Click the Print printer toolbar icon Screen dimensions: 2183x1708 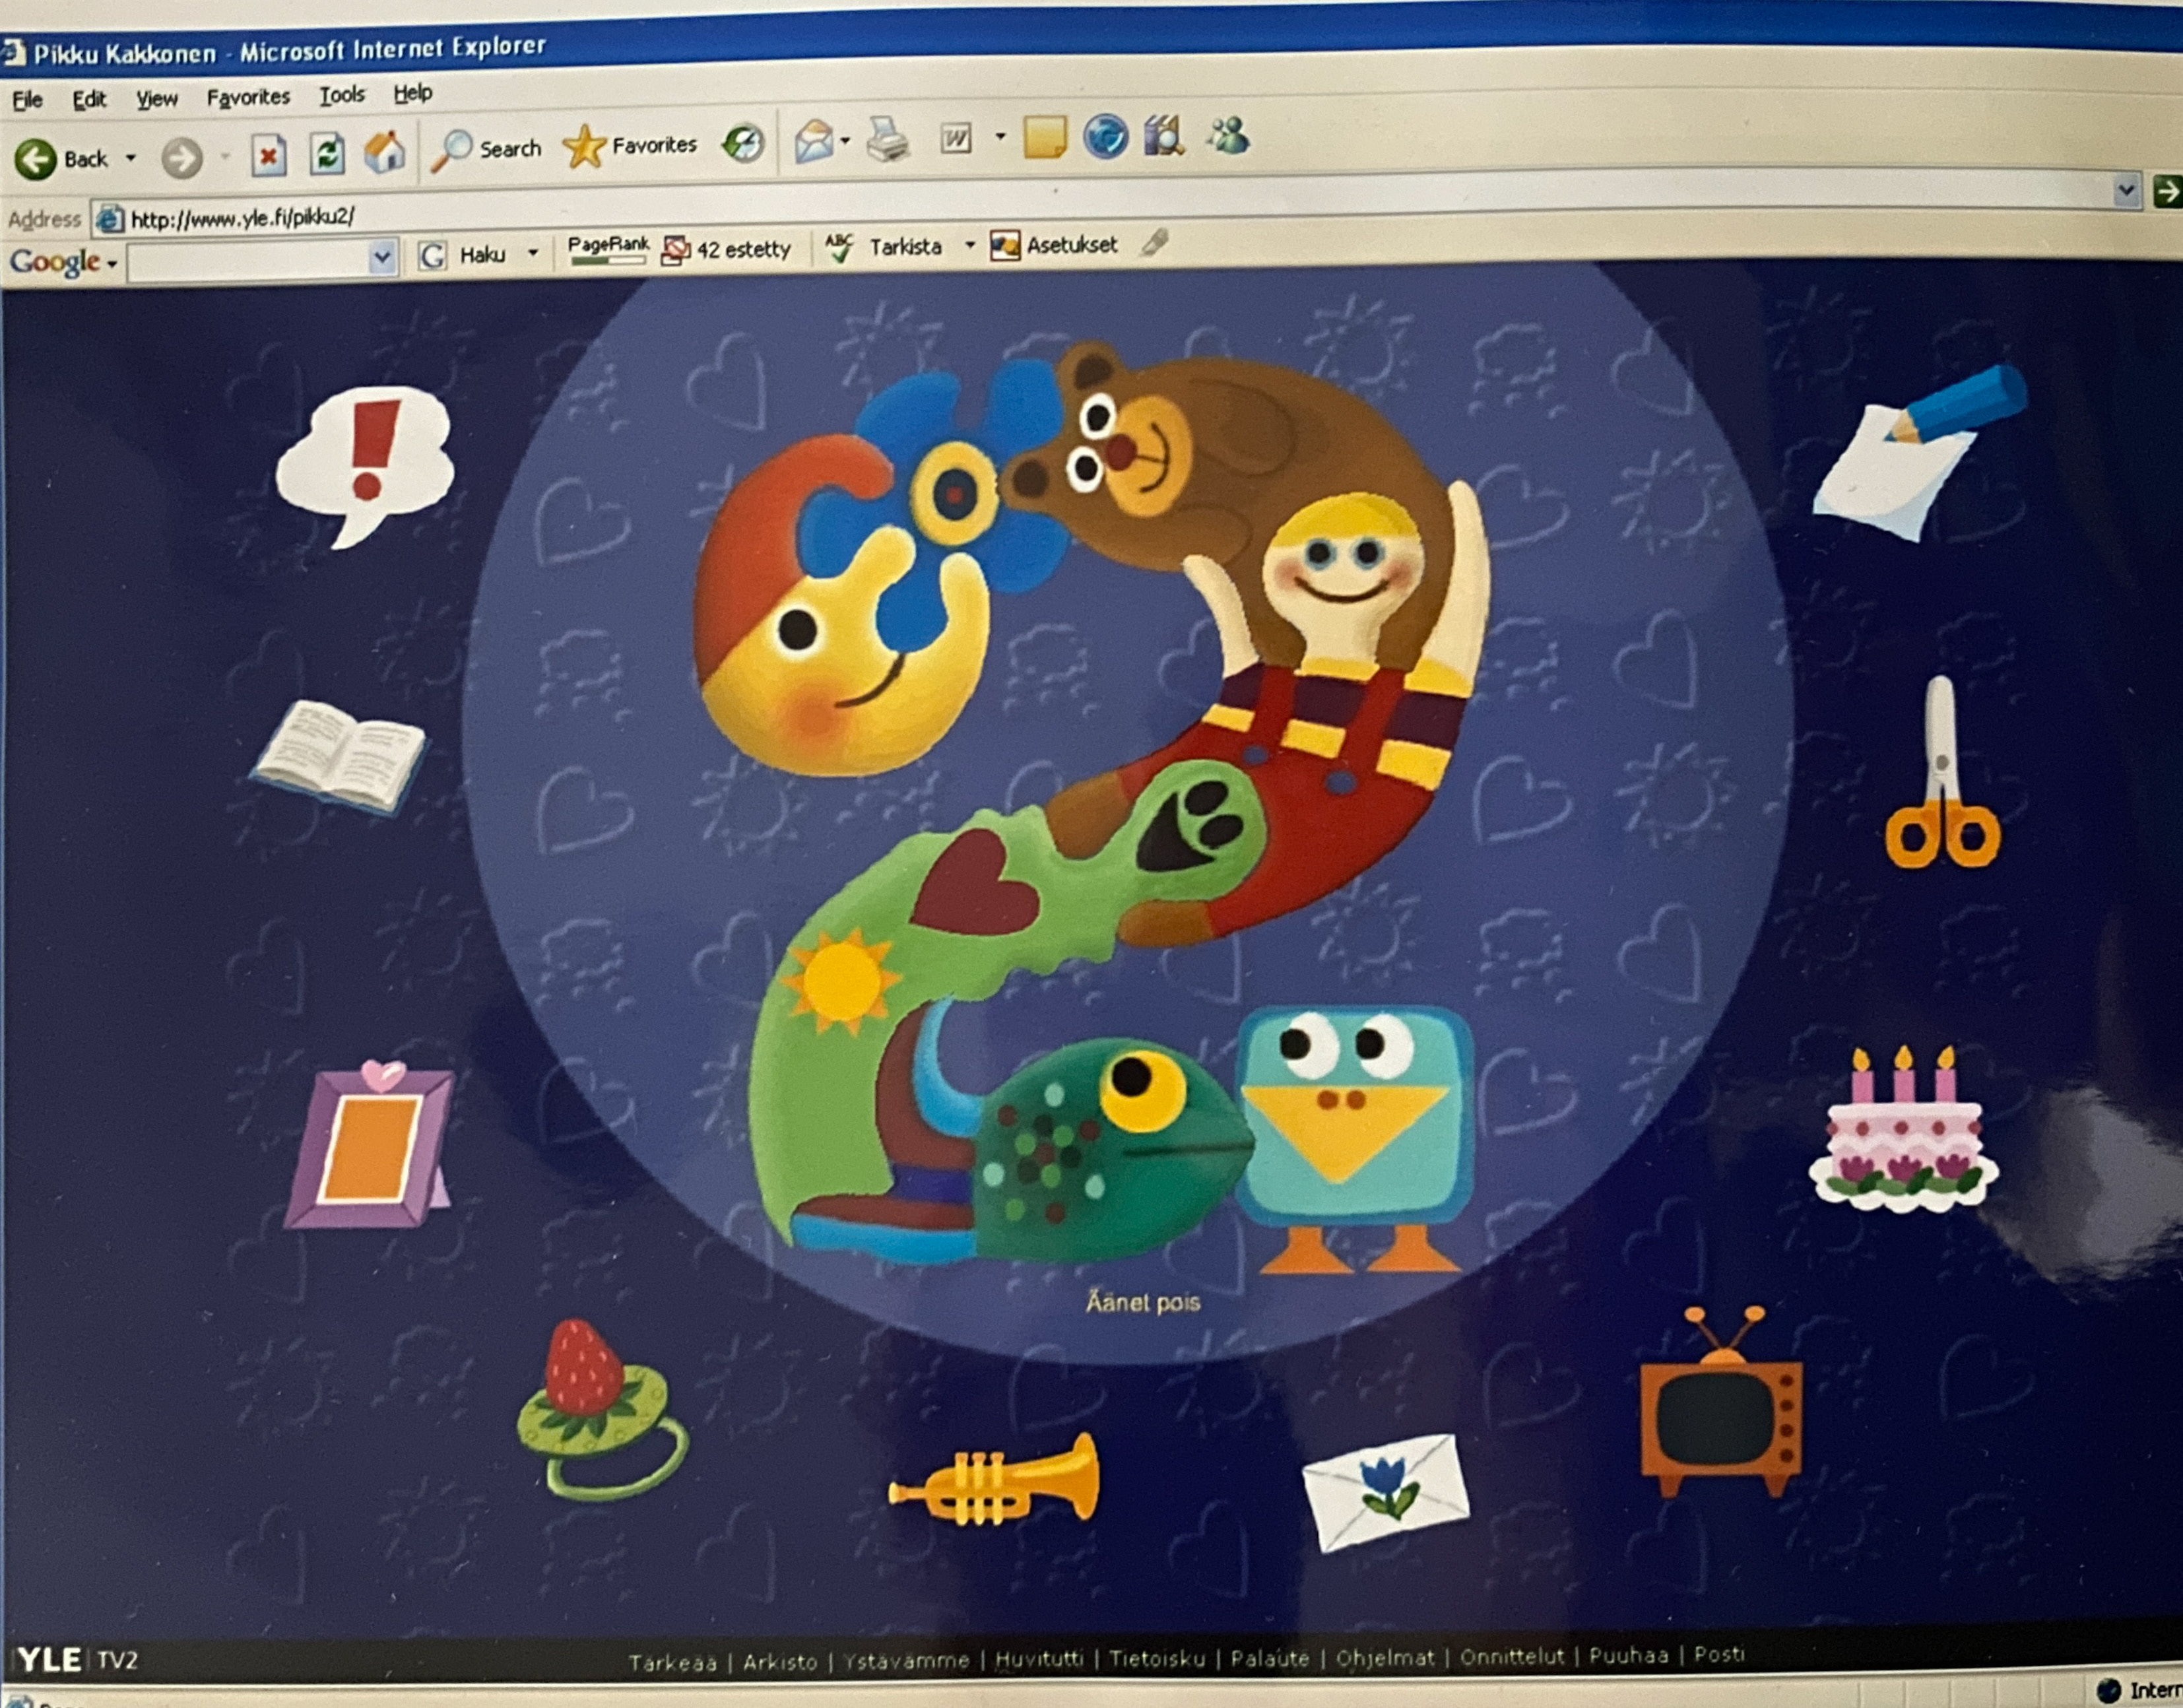point(887,139)
